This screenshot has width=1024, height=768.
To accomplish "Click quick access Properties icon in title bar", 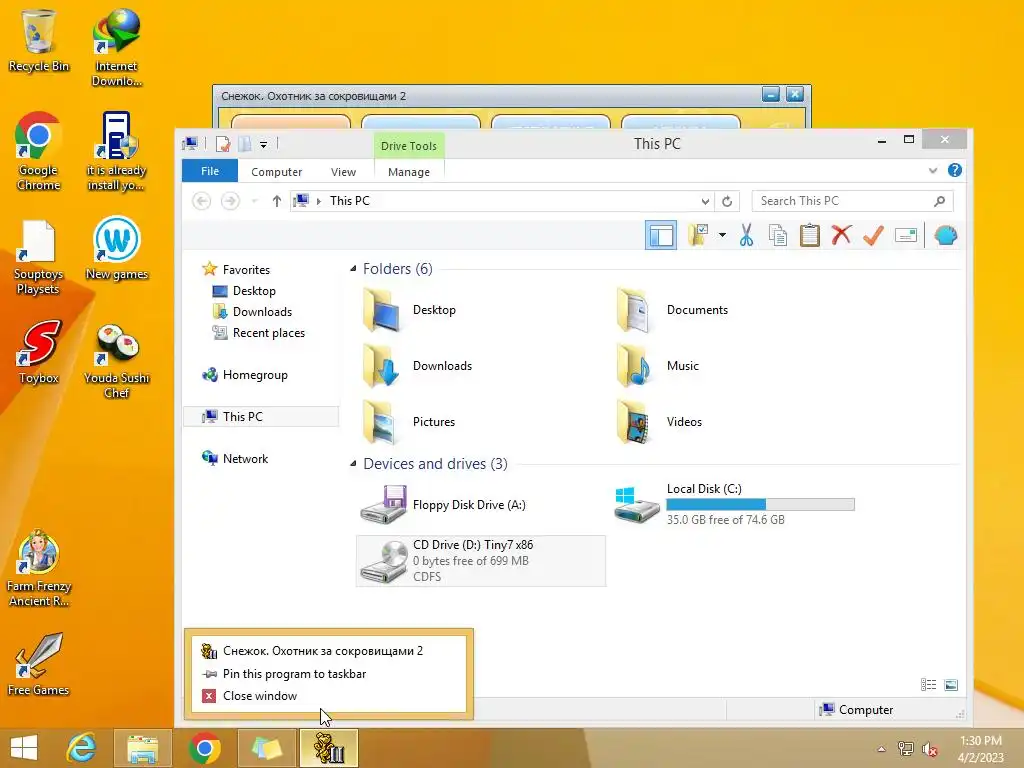I will (x=223, y=144).
